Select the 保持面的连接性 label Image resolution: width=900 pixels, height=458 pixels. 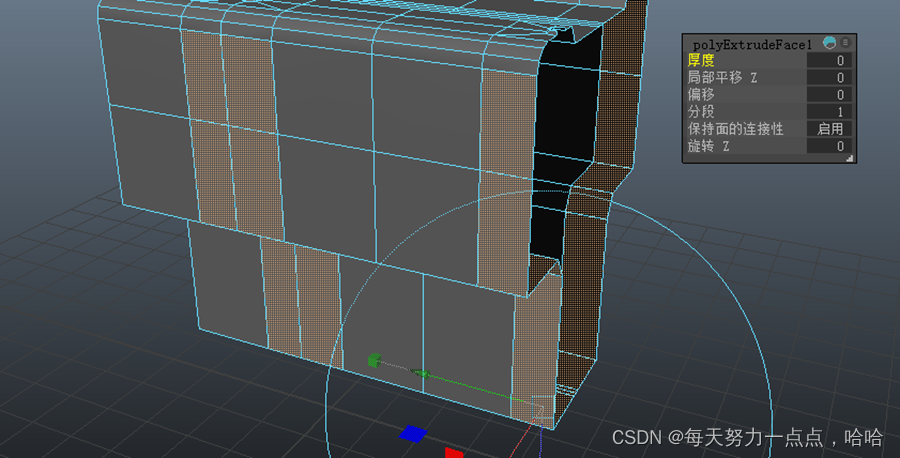(735, 129)
